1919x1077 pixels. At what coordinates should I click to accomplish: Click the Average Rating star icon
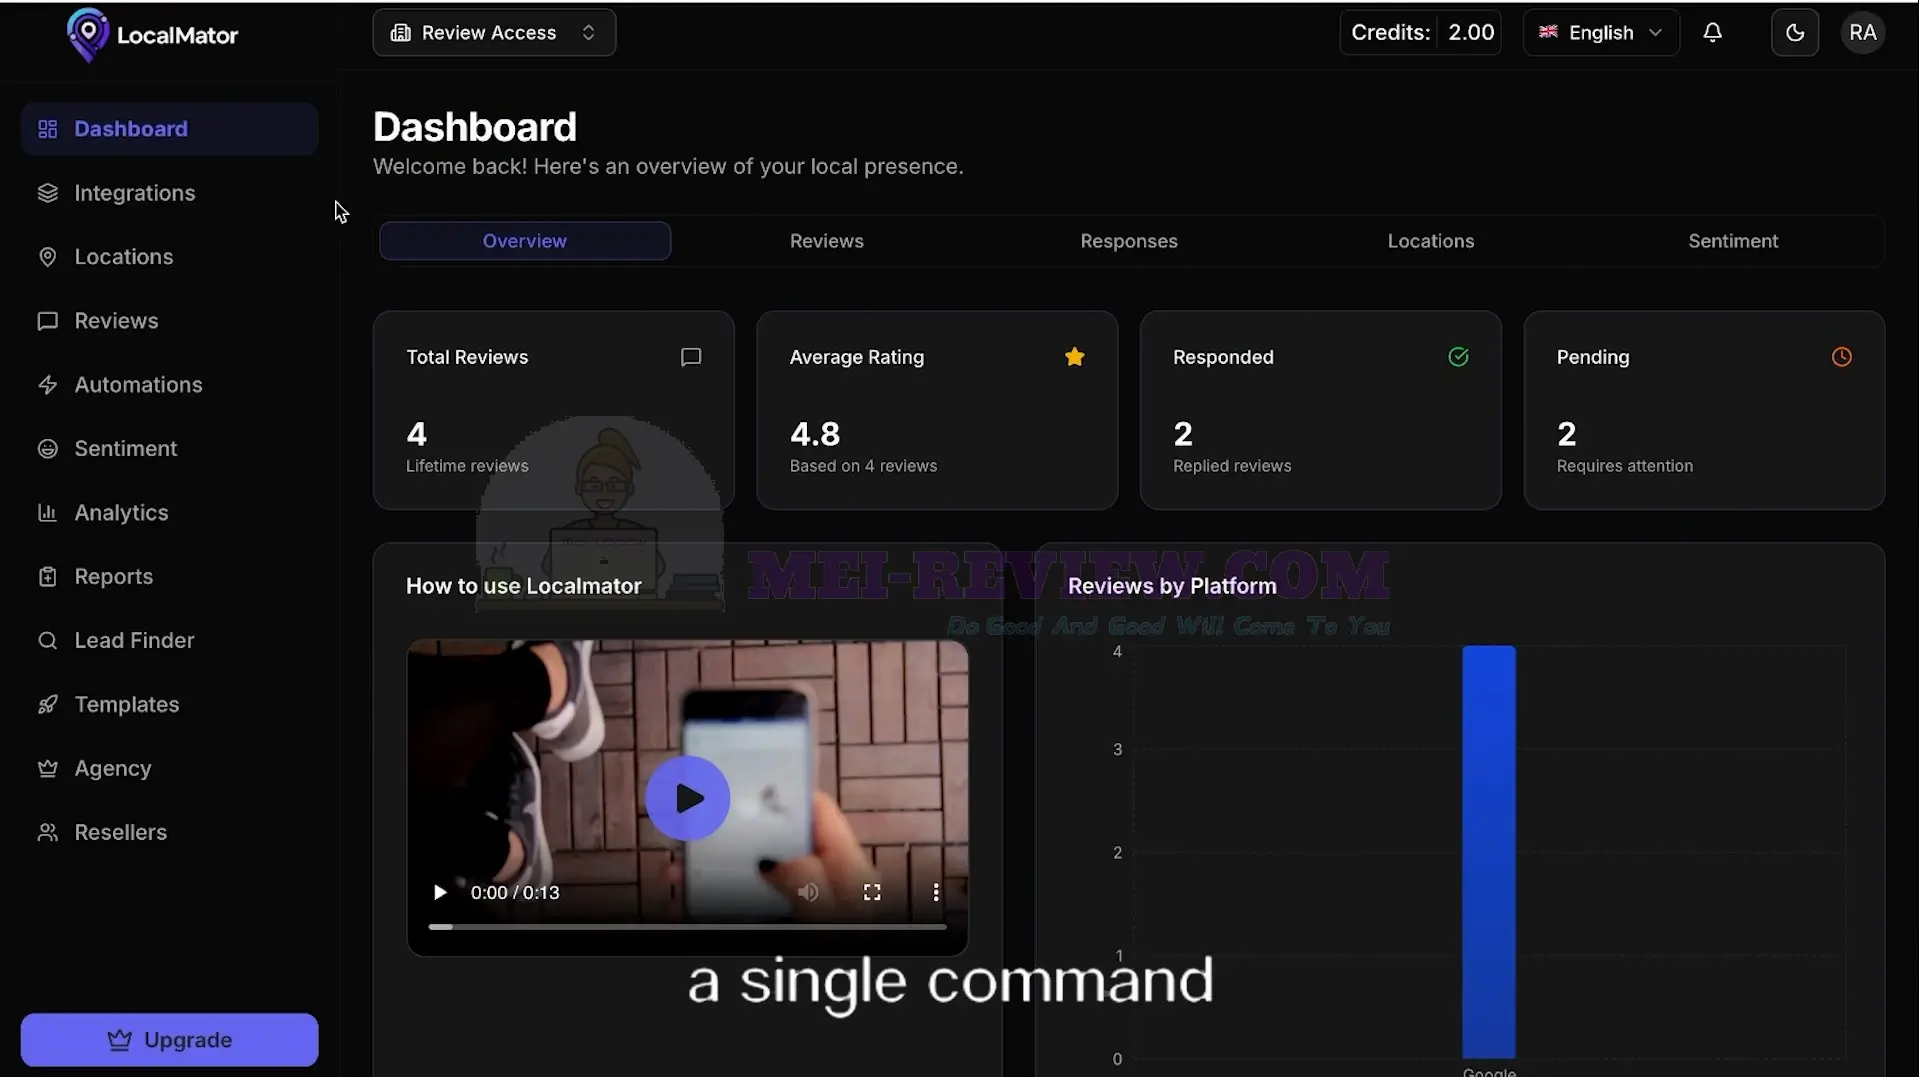click(1074, 357)
